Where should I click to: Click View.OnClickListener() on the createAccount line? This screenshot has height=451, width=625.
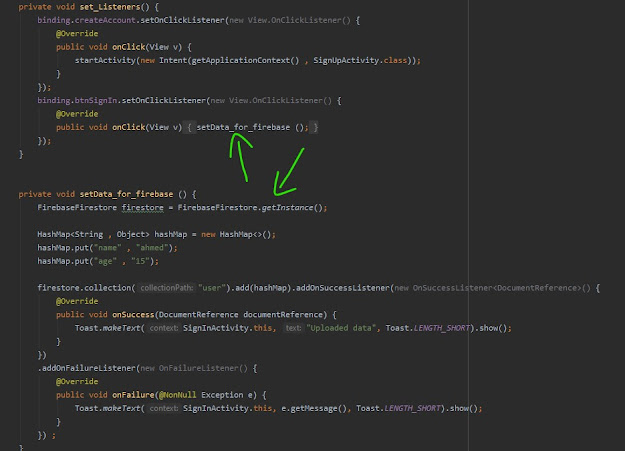tap(299, 20)
